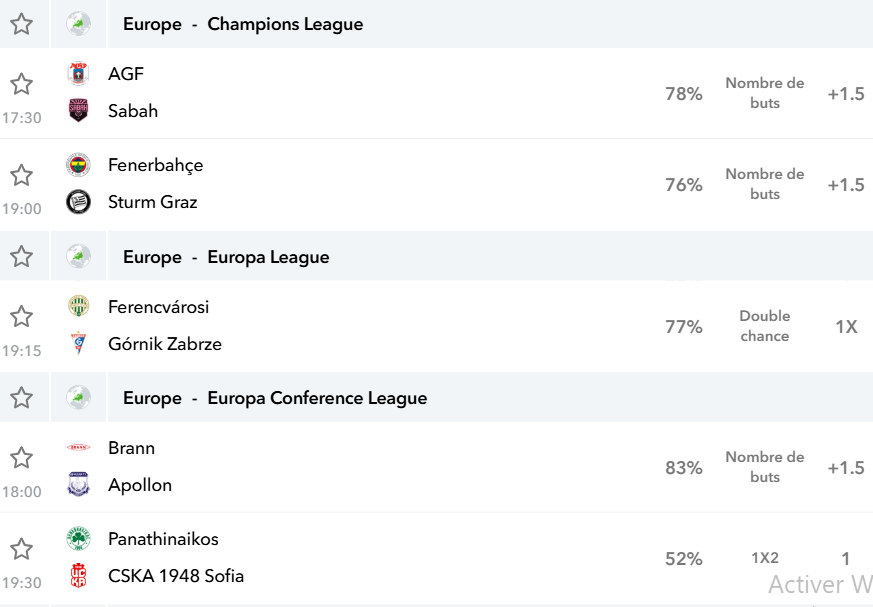Click the Double chance 1X prediction
This screenshot has width=873, height=607.
pyautogui.click(x=846, y=326)
